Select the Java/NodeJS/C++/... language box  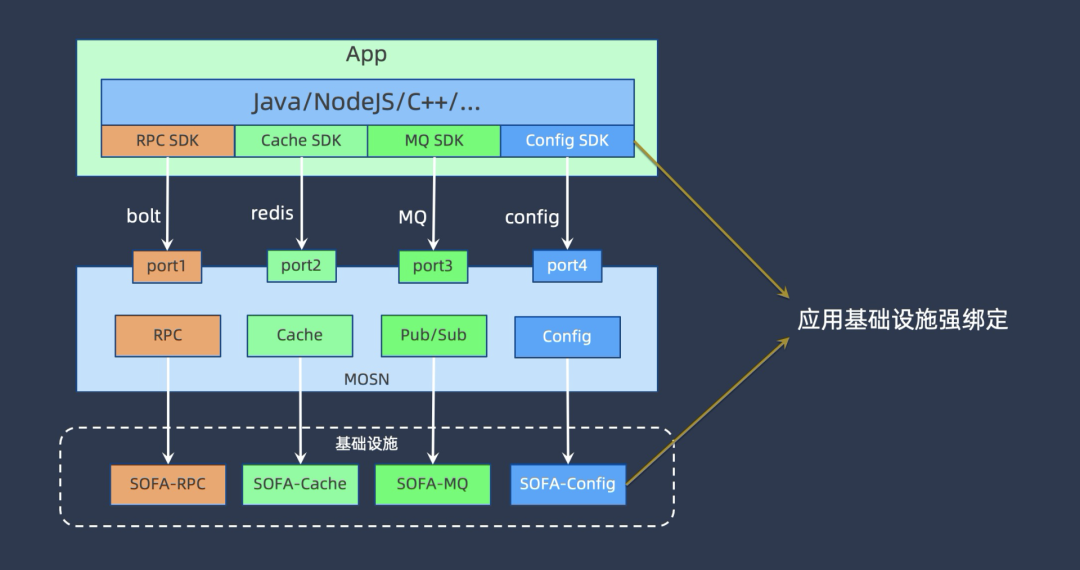368,102
